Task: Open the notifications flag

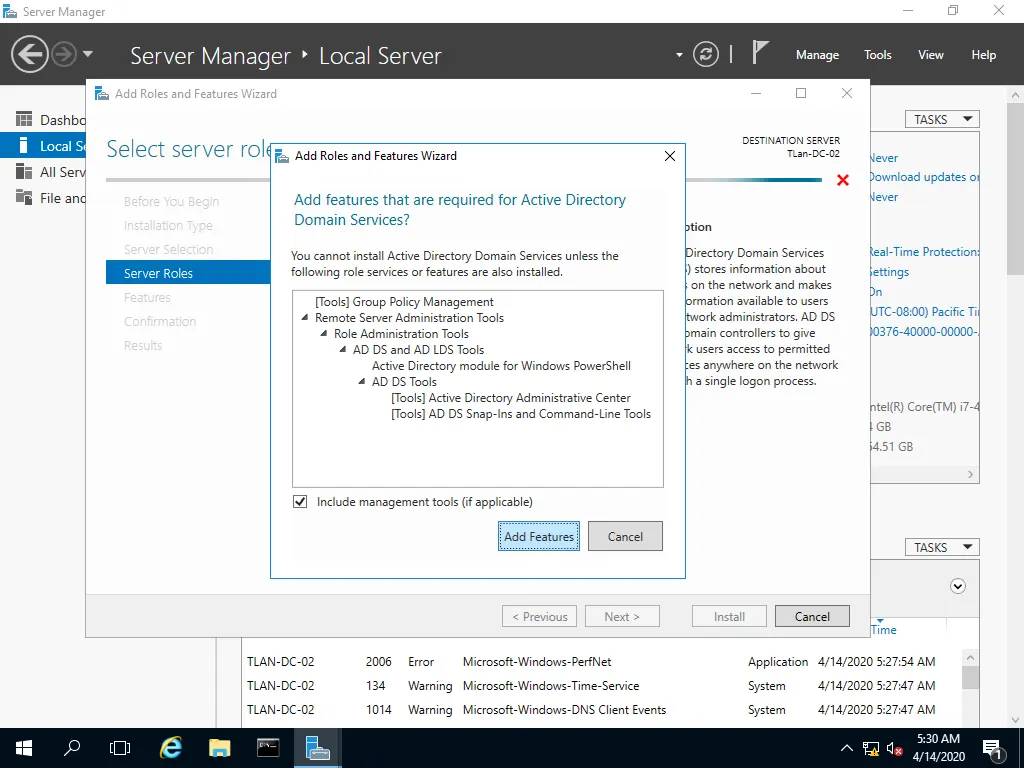Action: pyautogui.click(x=759, y=53)
